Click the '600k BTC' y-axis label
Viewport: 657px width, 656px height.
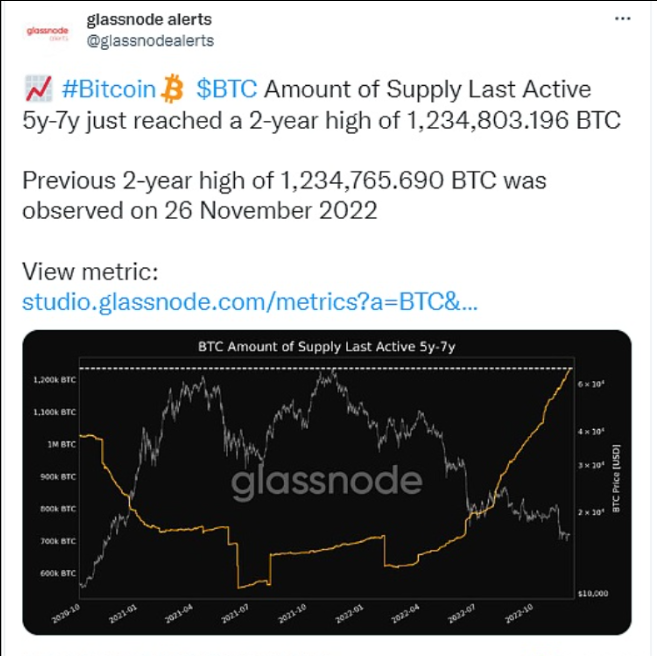click(58, 573)
